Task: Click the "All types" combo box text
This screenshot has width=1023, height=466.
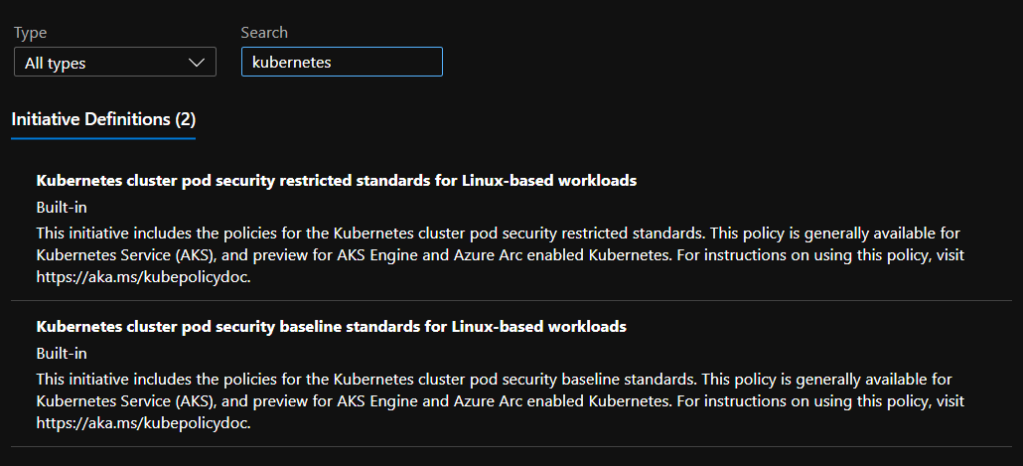Action: tap(56, 63)
